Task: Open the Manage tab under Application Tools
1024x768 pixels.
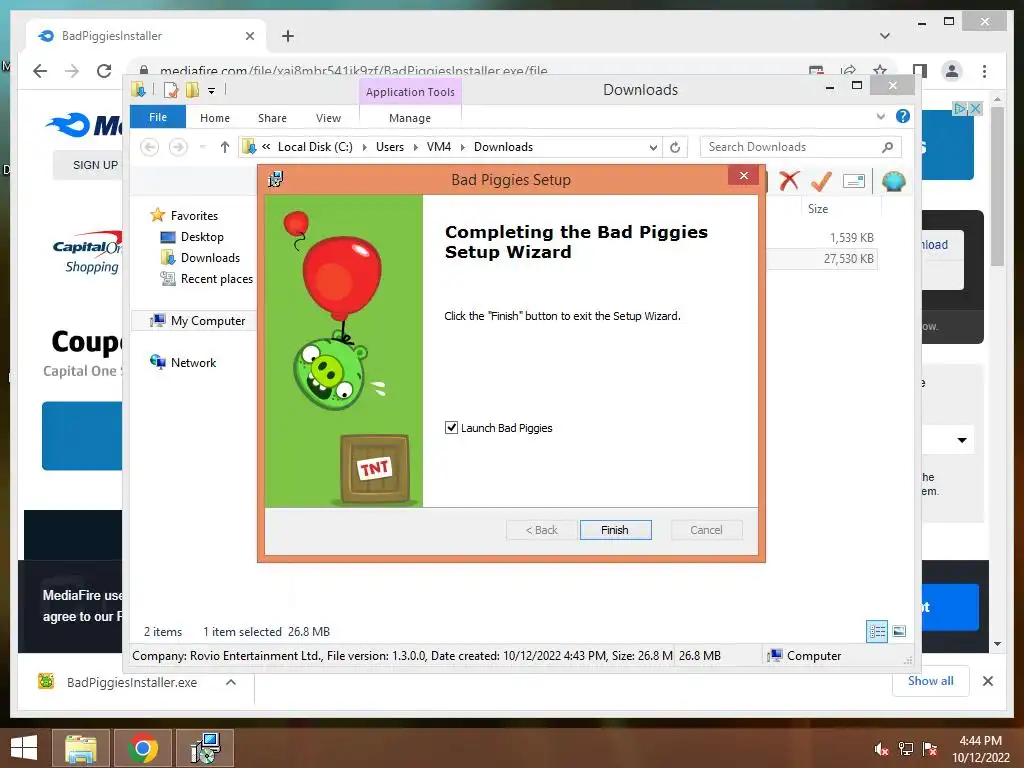Action: pos(410,118)
